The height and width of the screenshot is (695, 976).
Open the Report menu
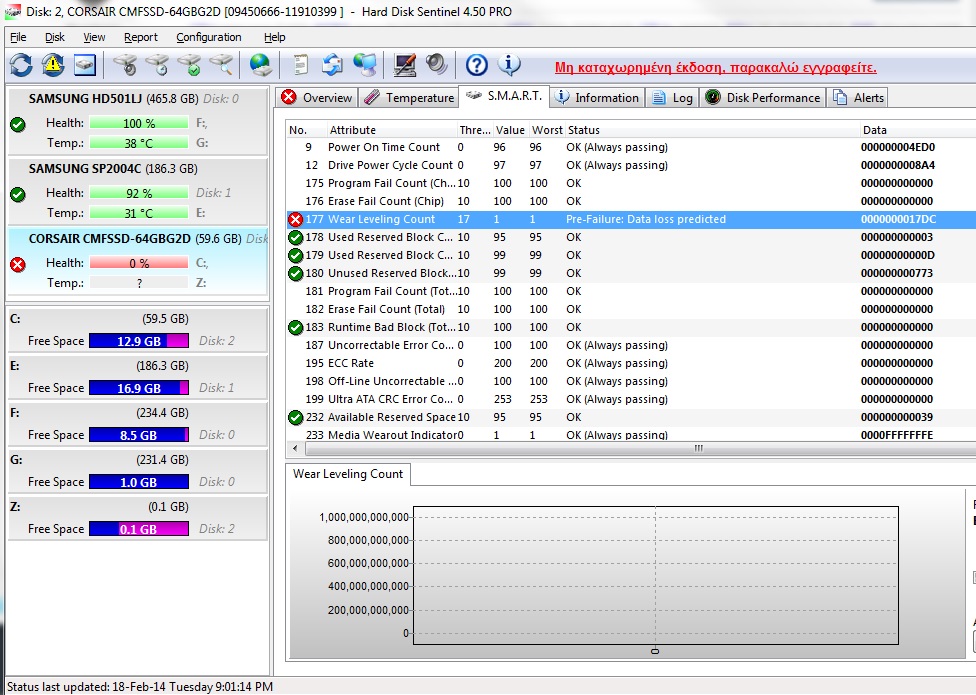point(141,37)
